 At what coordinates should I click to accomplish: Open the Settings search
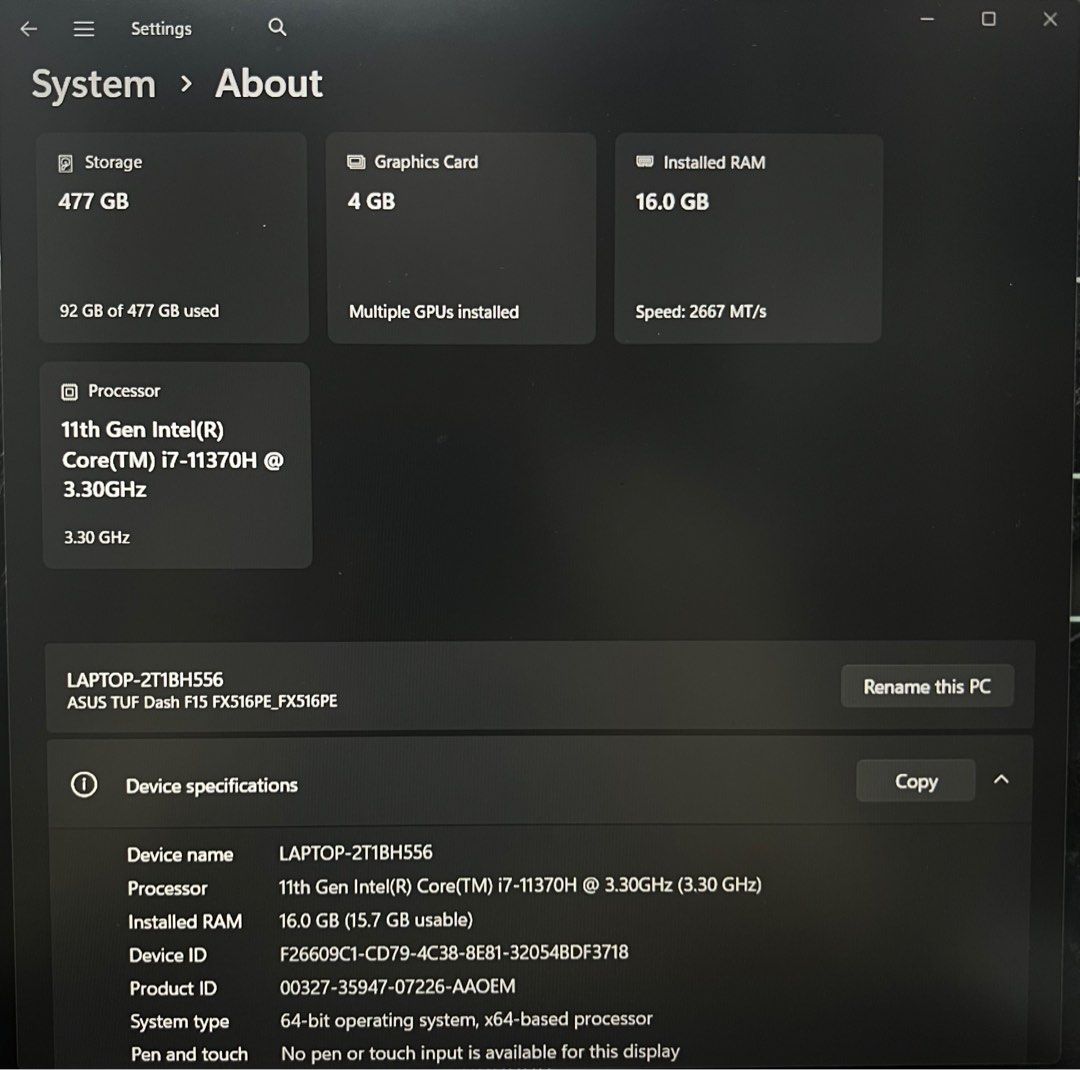[277, 28]
